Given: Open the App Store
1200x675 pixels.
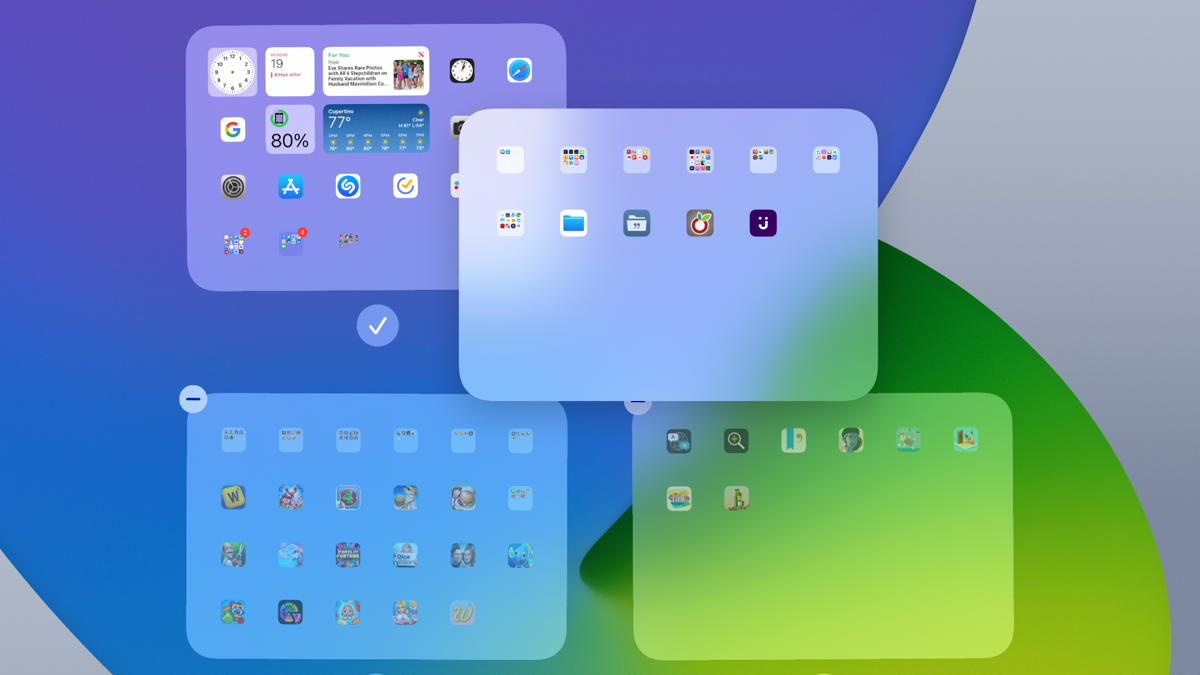Looking at the screenshot, I should click(290, 186).
